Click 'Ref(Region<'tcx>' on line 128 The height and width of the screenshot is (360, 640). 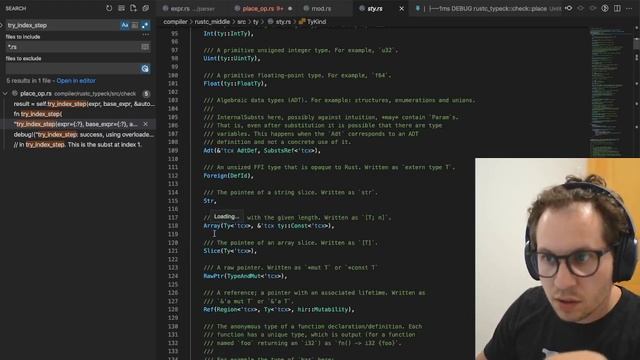pyautogui.click(x=231, y=309)
